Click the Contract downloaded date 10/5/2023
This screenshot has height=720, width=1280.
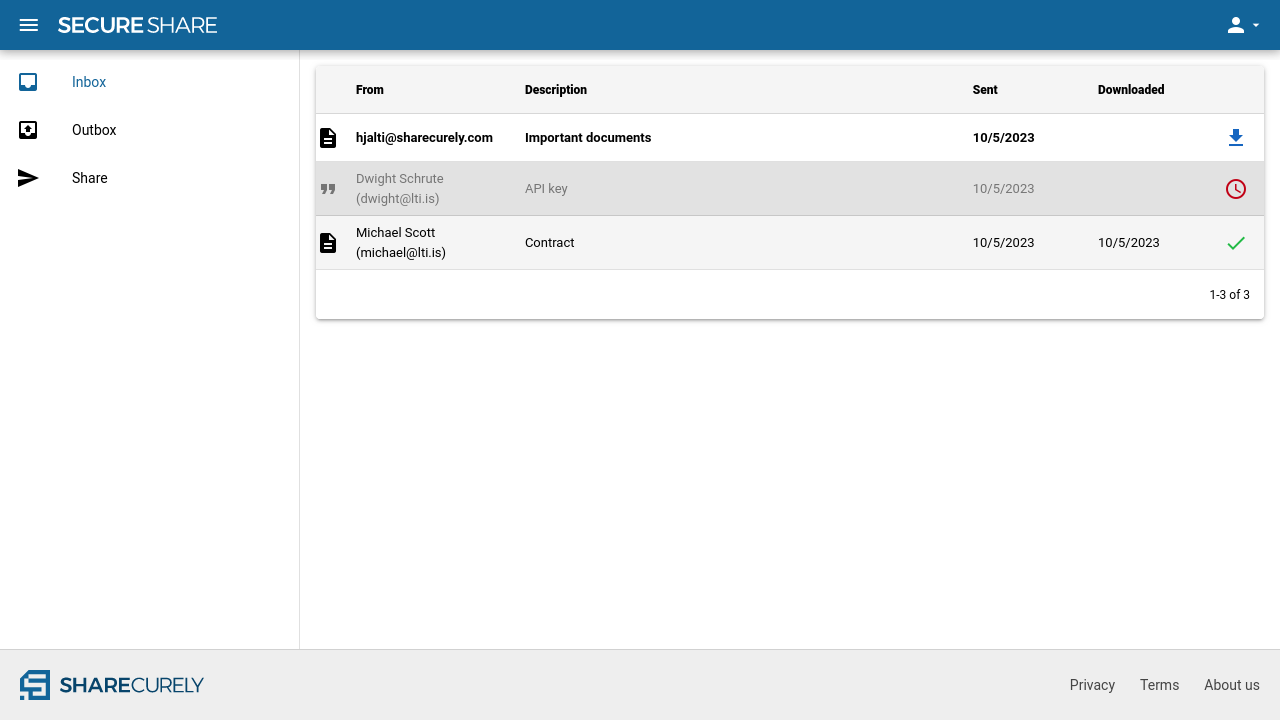(x=1129, y=243)
